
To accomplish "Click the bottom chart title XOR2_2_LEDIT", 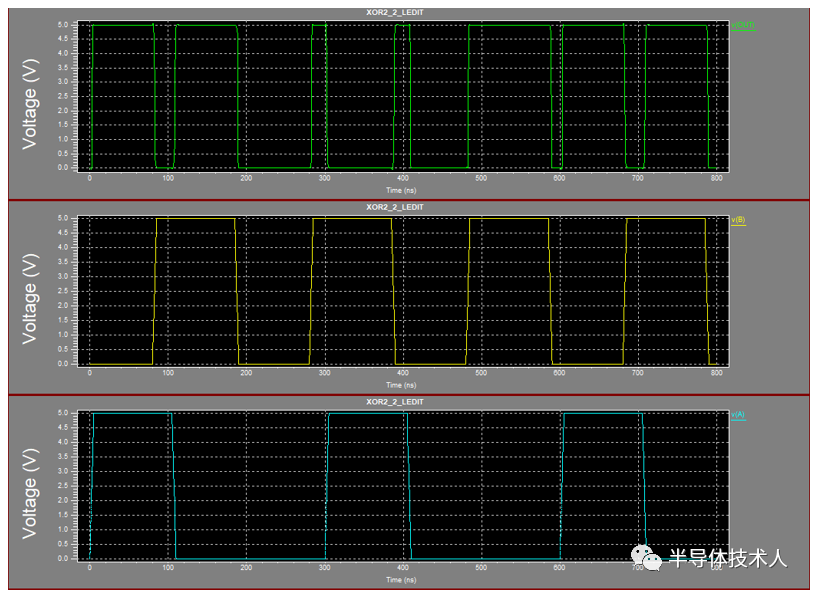I will 395,402.
